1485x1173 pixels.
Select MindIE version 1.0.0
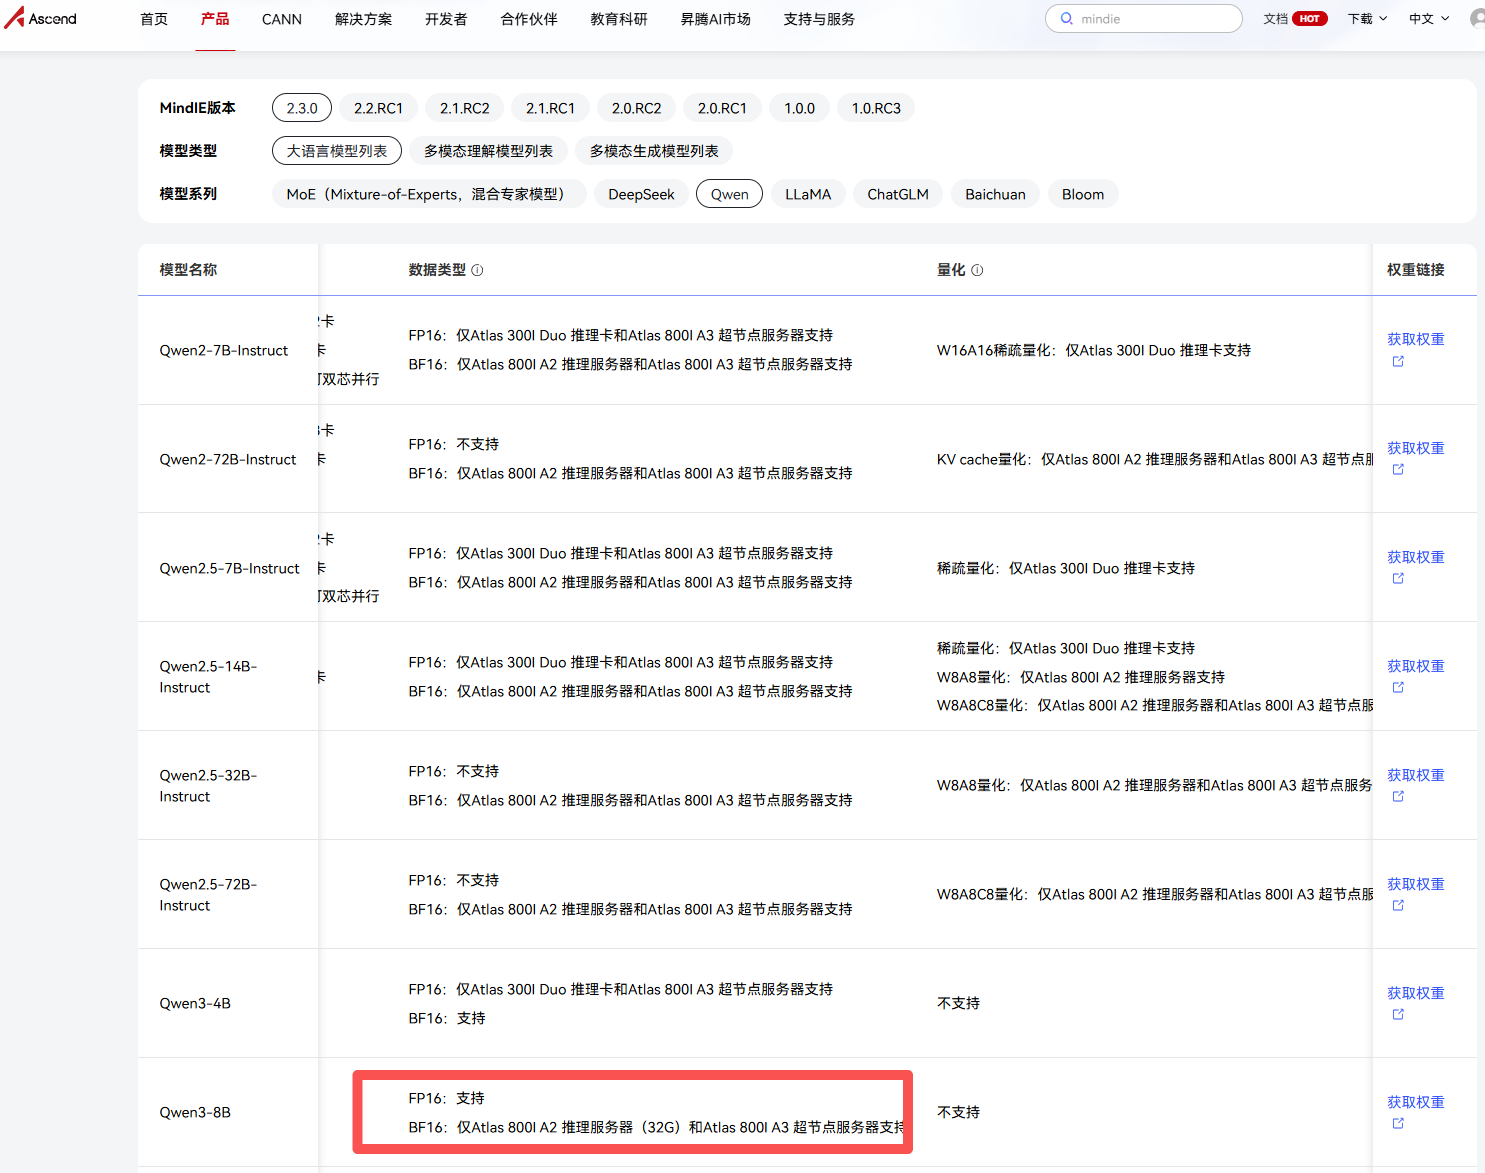click(799, 108)
